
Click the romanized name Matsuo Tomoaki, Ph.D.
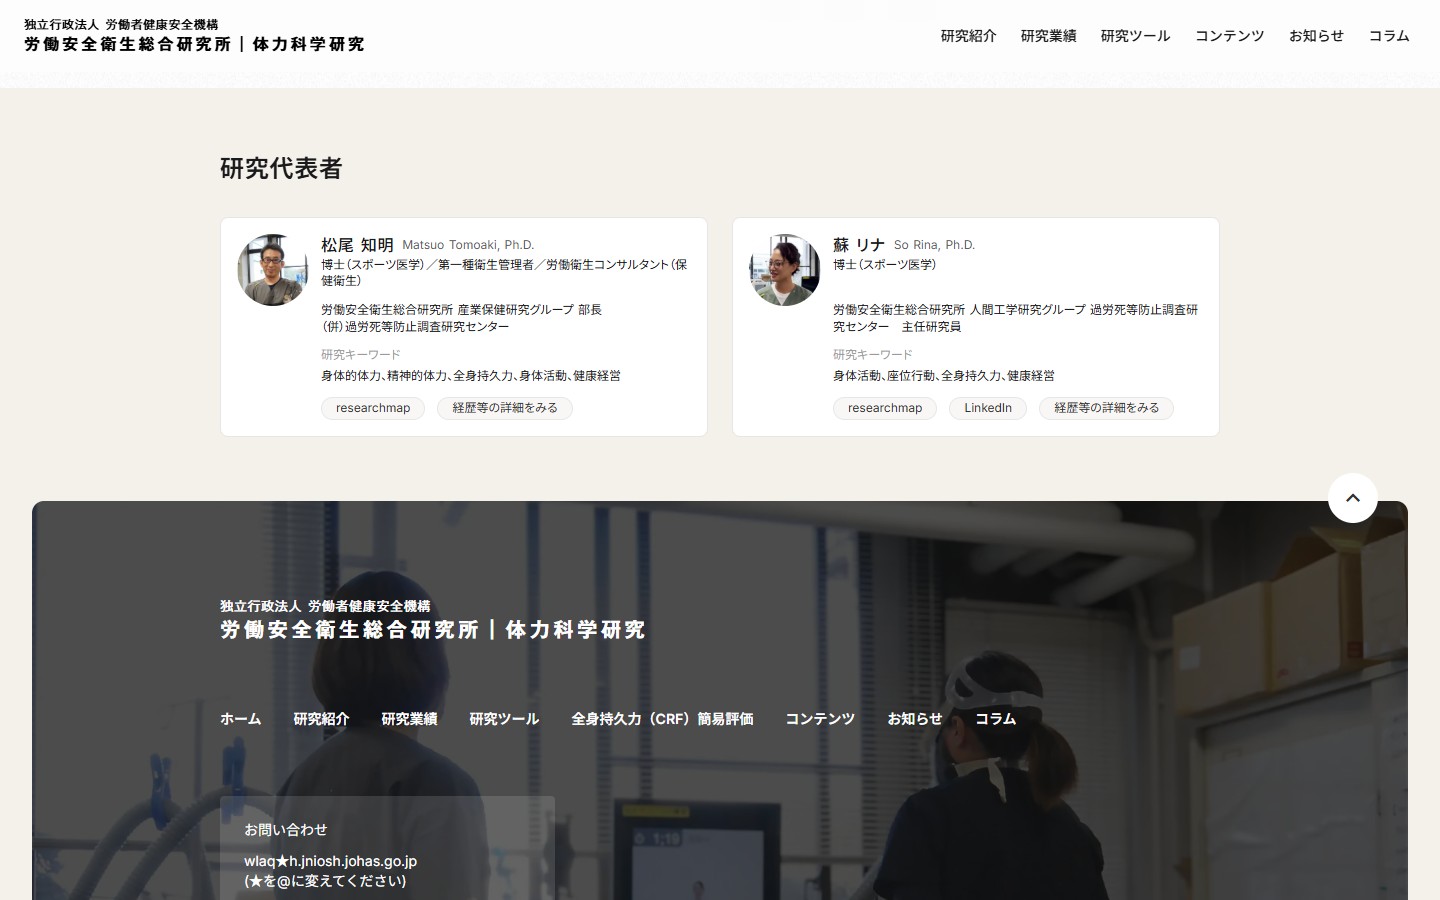468,245
